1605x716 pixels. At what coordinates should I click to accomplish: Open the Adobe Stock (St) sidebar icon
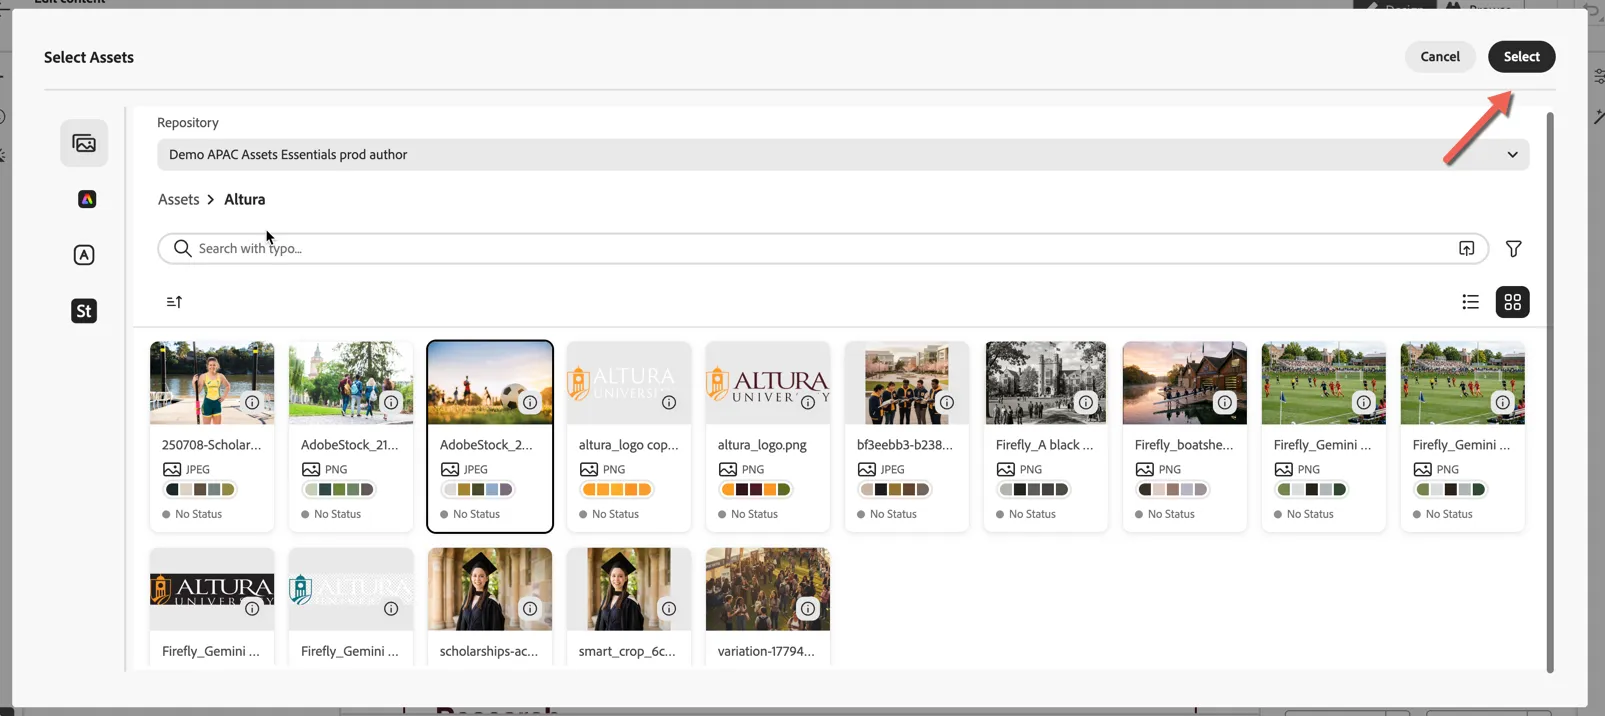tap(84, 311)
